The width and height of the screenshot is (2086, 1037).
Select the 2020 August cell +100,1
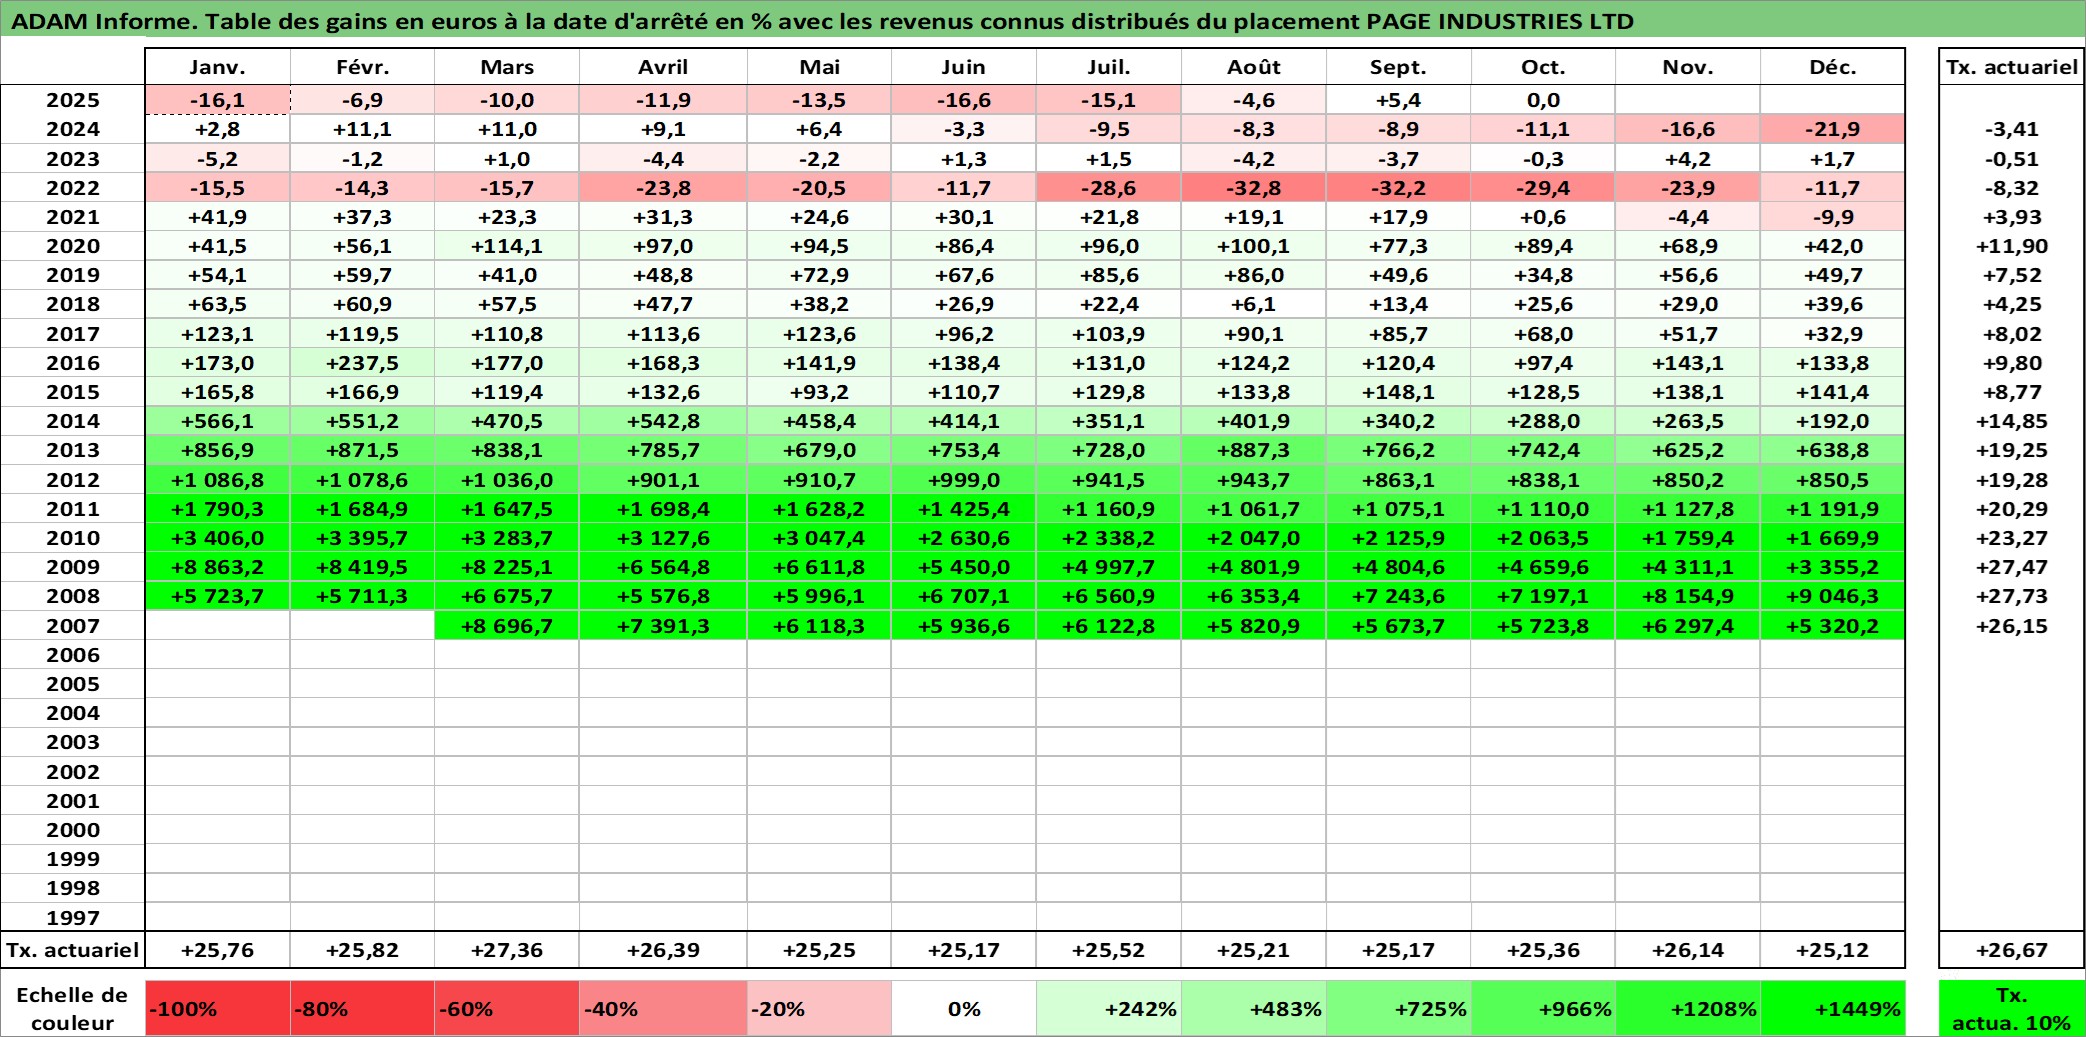click(1253, 246)
